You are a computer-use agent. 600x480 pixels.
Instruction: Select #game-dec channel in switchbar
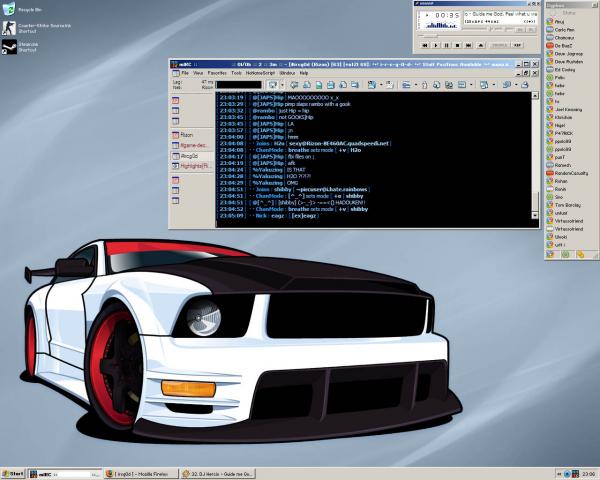[191, 145]
